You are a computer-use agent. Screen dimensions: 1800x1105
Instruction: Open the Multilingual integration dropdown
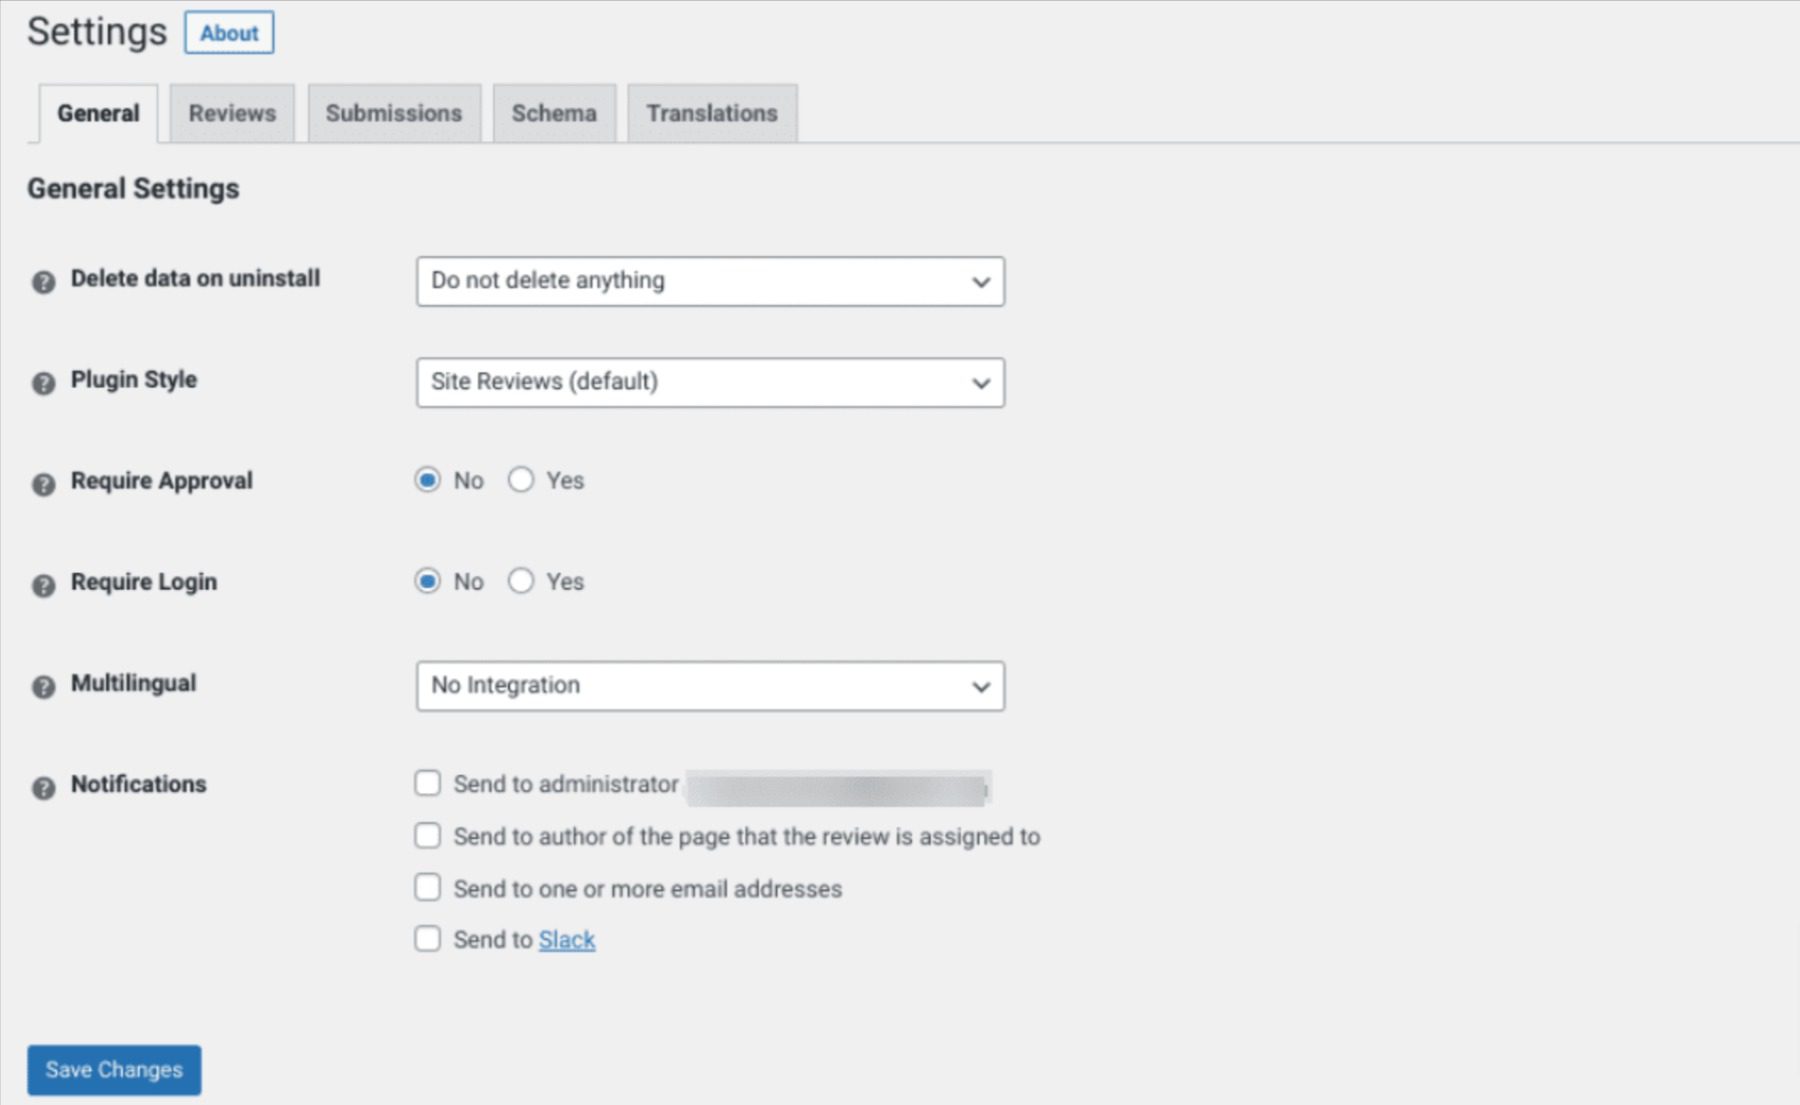click(x=710, y=686)
